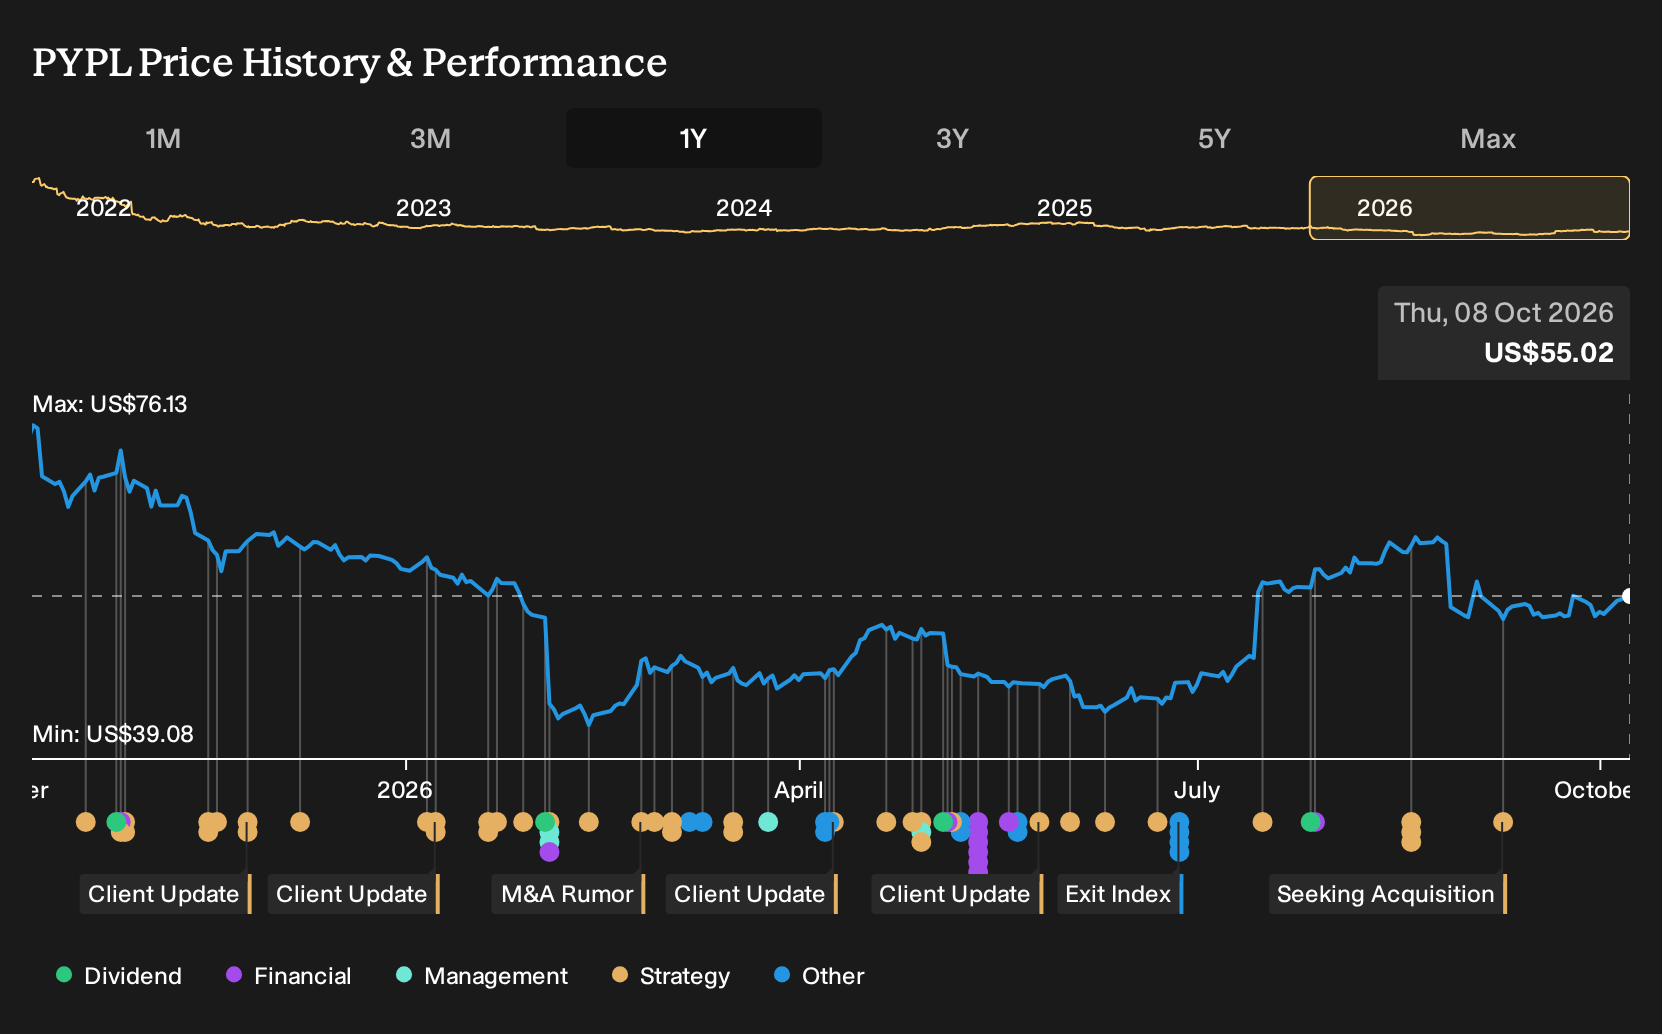Click the three stacked orange dots before October

1411,832
